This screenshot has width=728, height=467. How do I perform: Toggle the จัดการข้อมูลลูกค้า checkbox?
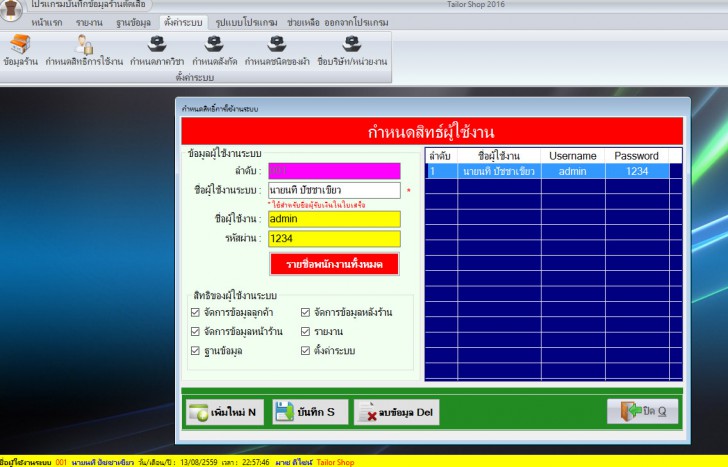point(195,312)
